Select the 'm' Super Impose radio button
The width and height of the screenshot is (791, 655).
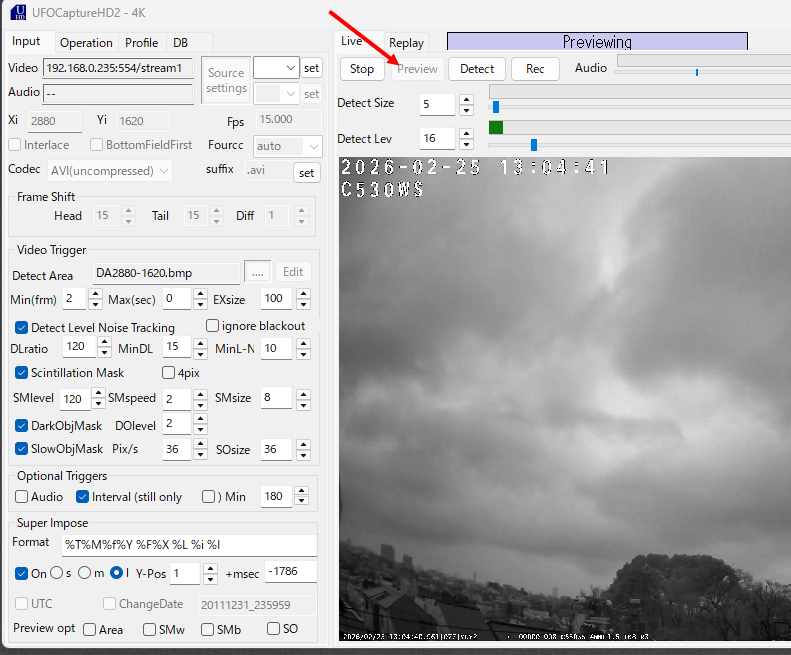[86, 573]
